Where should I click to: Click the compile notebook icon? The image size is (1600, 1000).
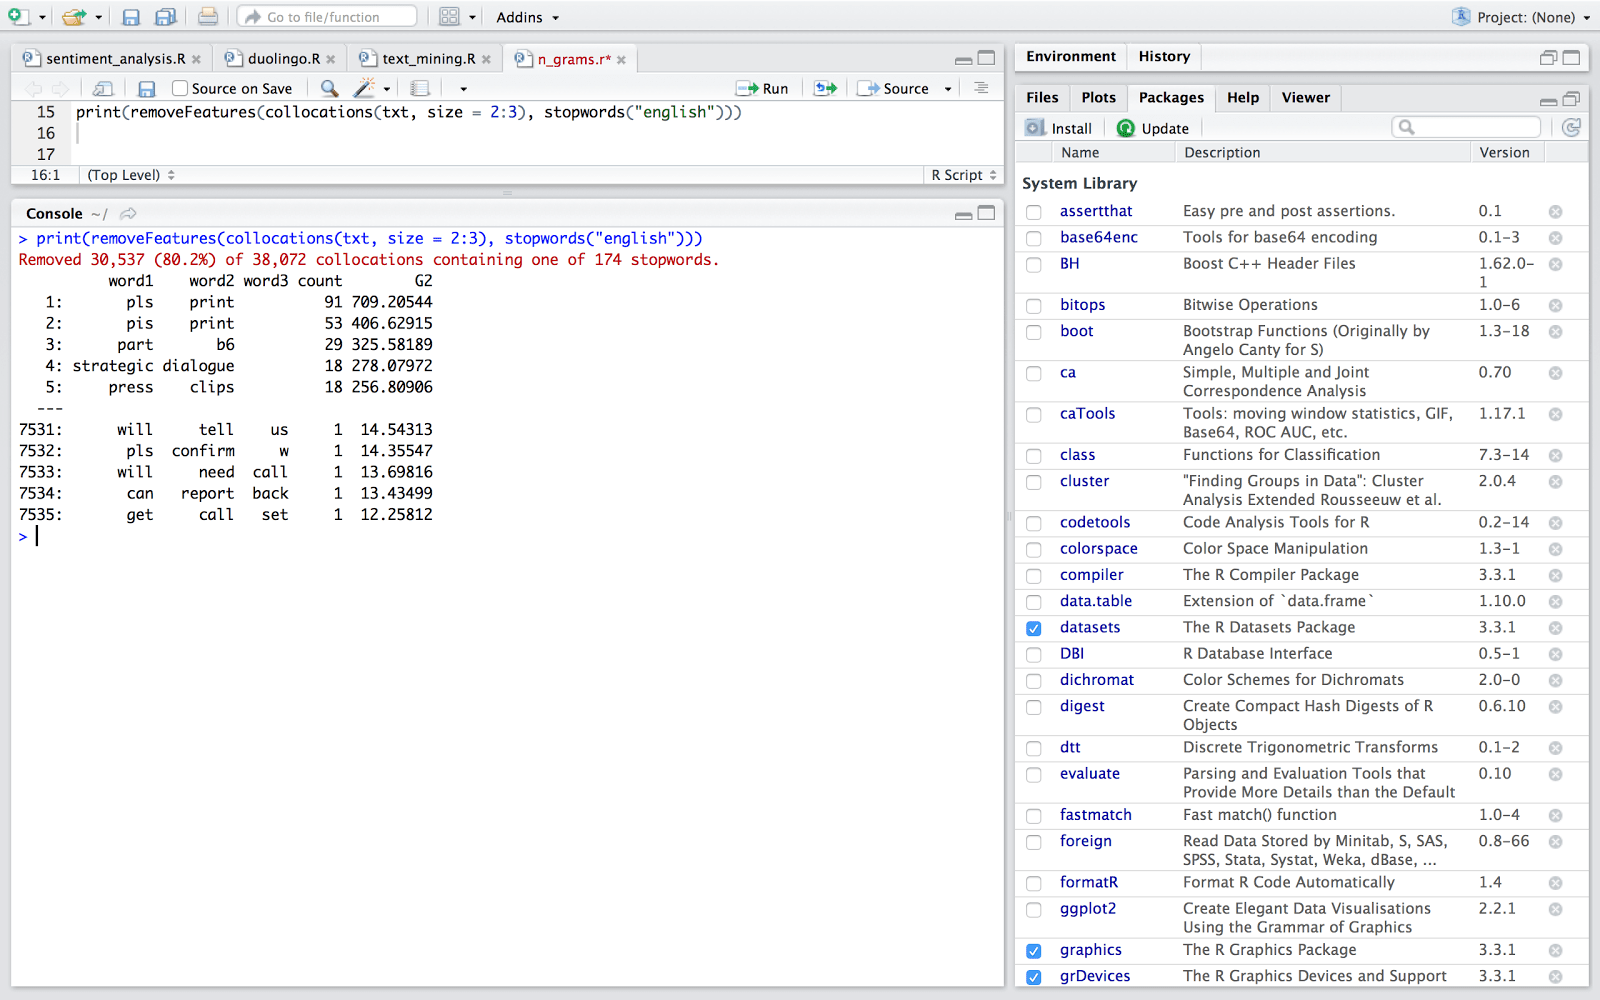pos(420,88)
